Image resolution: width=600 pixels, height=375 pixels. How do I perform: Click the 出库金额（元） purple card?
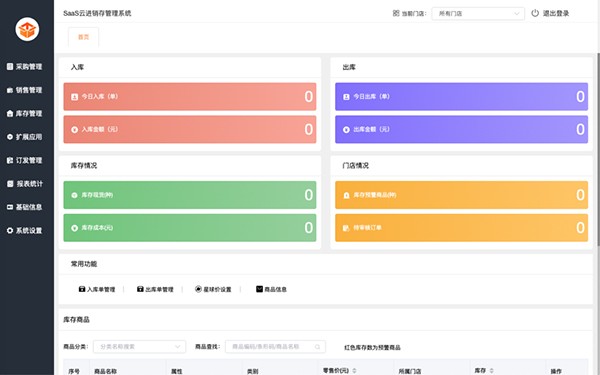point(461,130)
